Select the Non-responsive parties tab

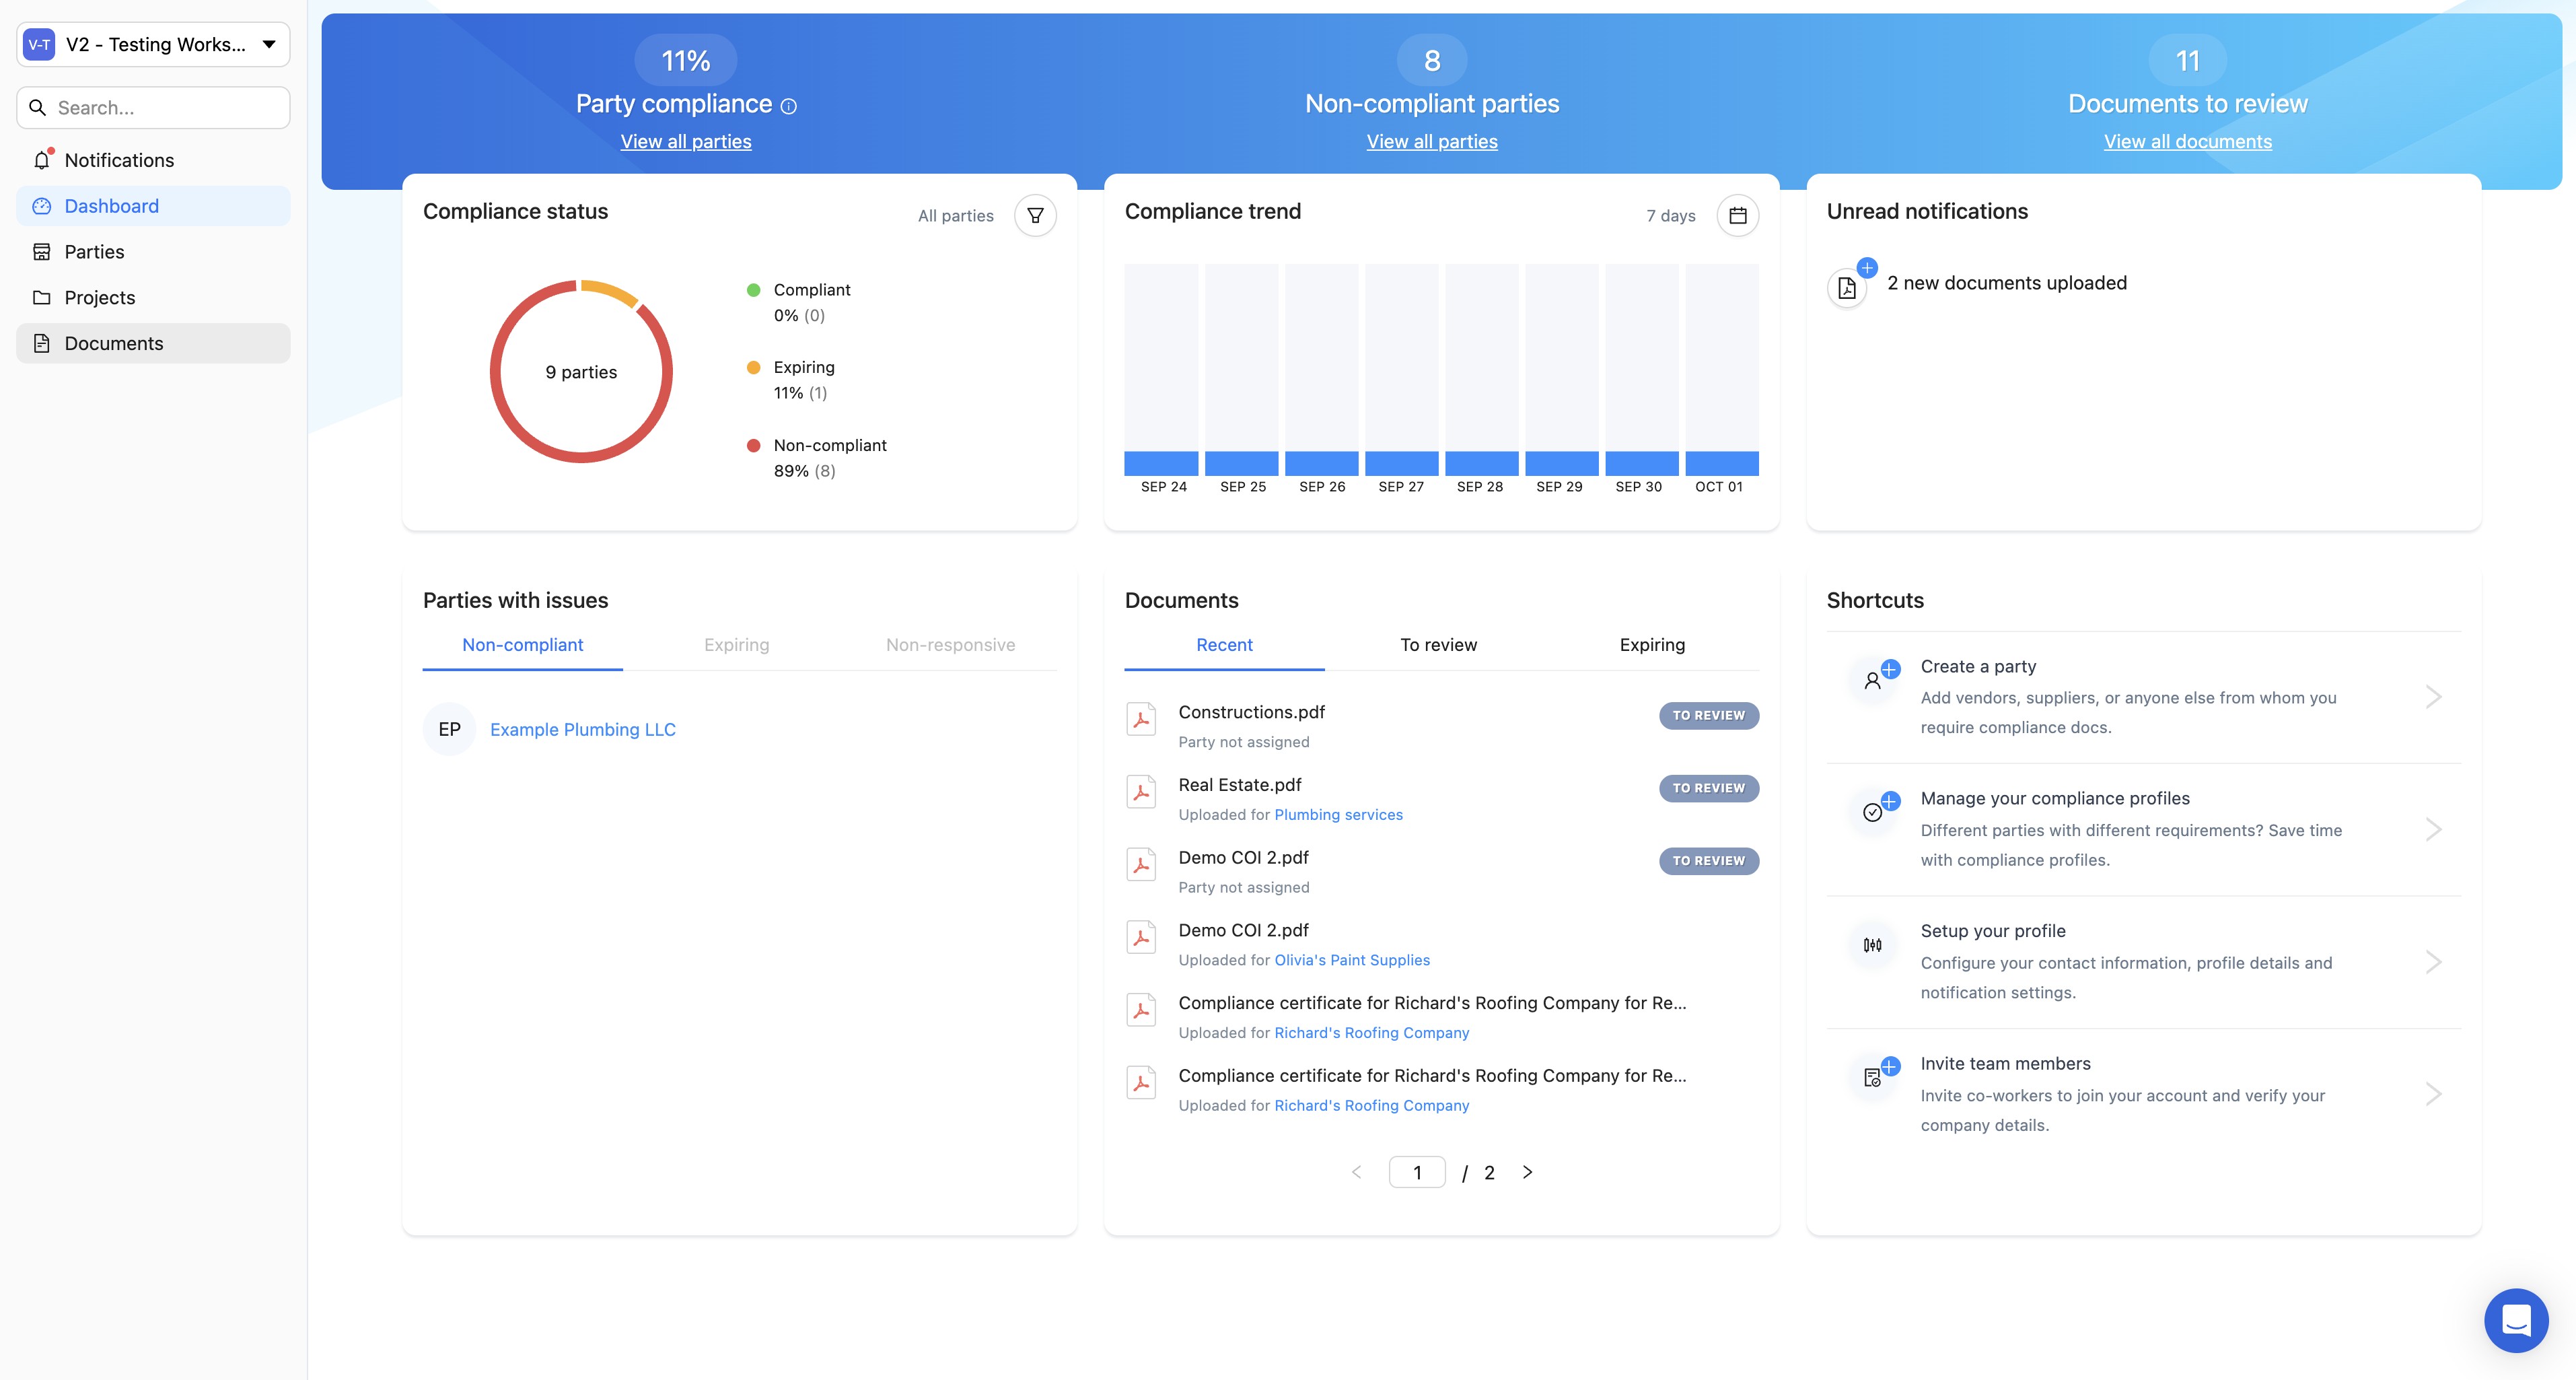tap(950, 645)
